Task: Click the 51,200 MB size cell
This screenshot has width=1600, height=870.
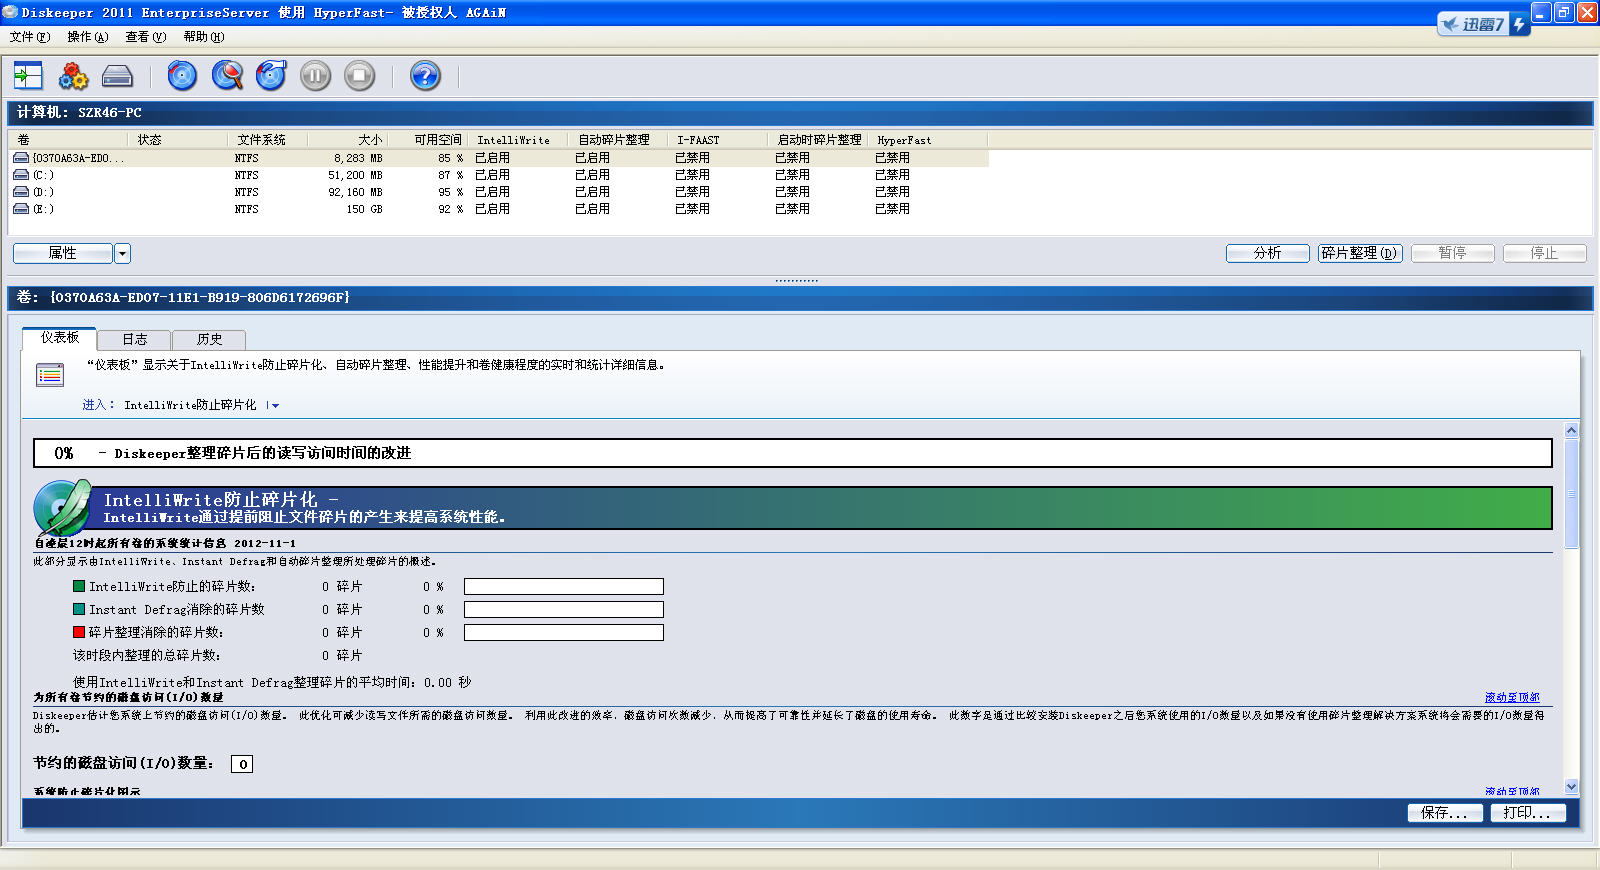Action: pos(355,175)
